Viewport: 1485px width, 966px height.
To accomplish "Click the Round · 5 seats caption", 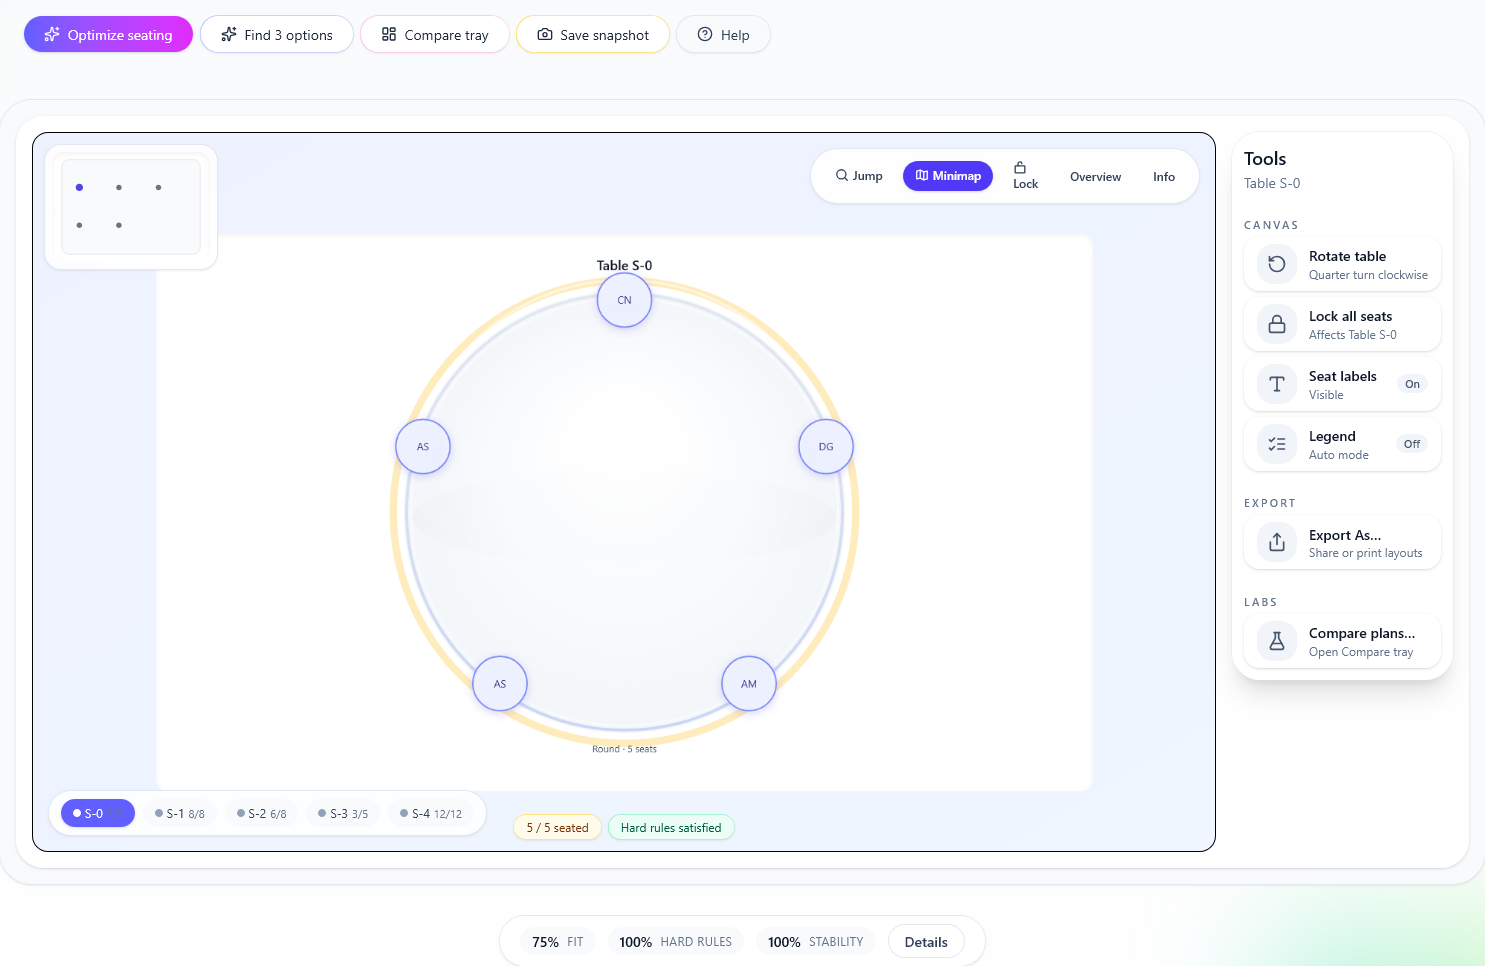I will pyautogui.click(x=624, y=749).
